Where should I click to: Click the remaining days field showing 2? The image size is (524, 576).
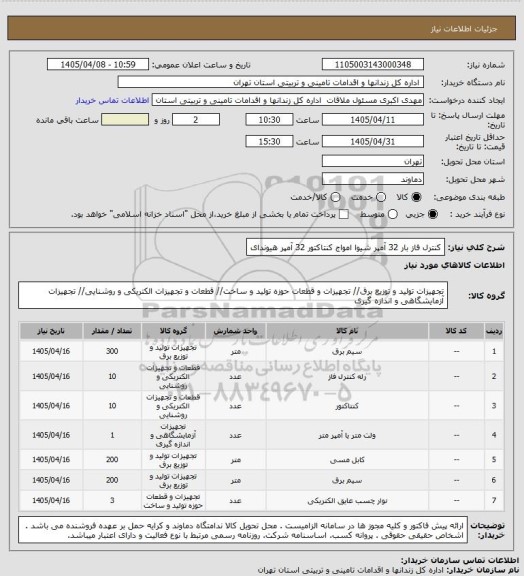click(x=196, y=120)
